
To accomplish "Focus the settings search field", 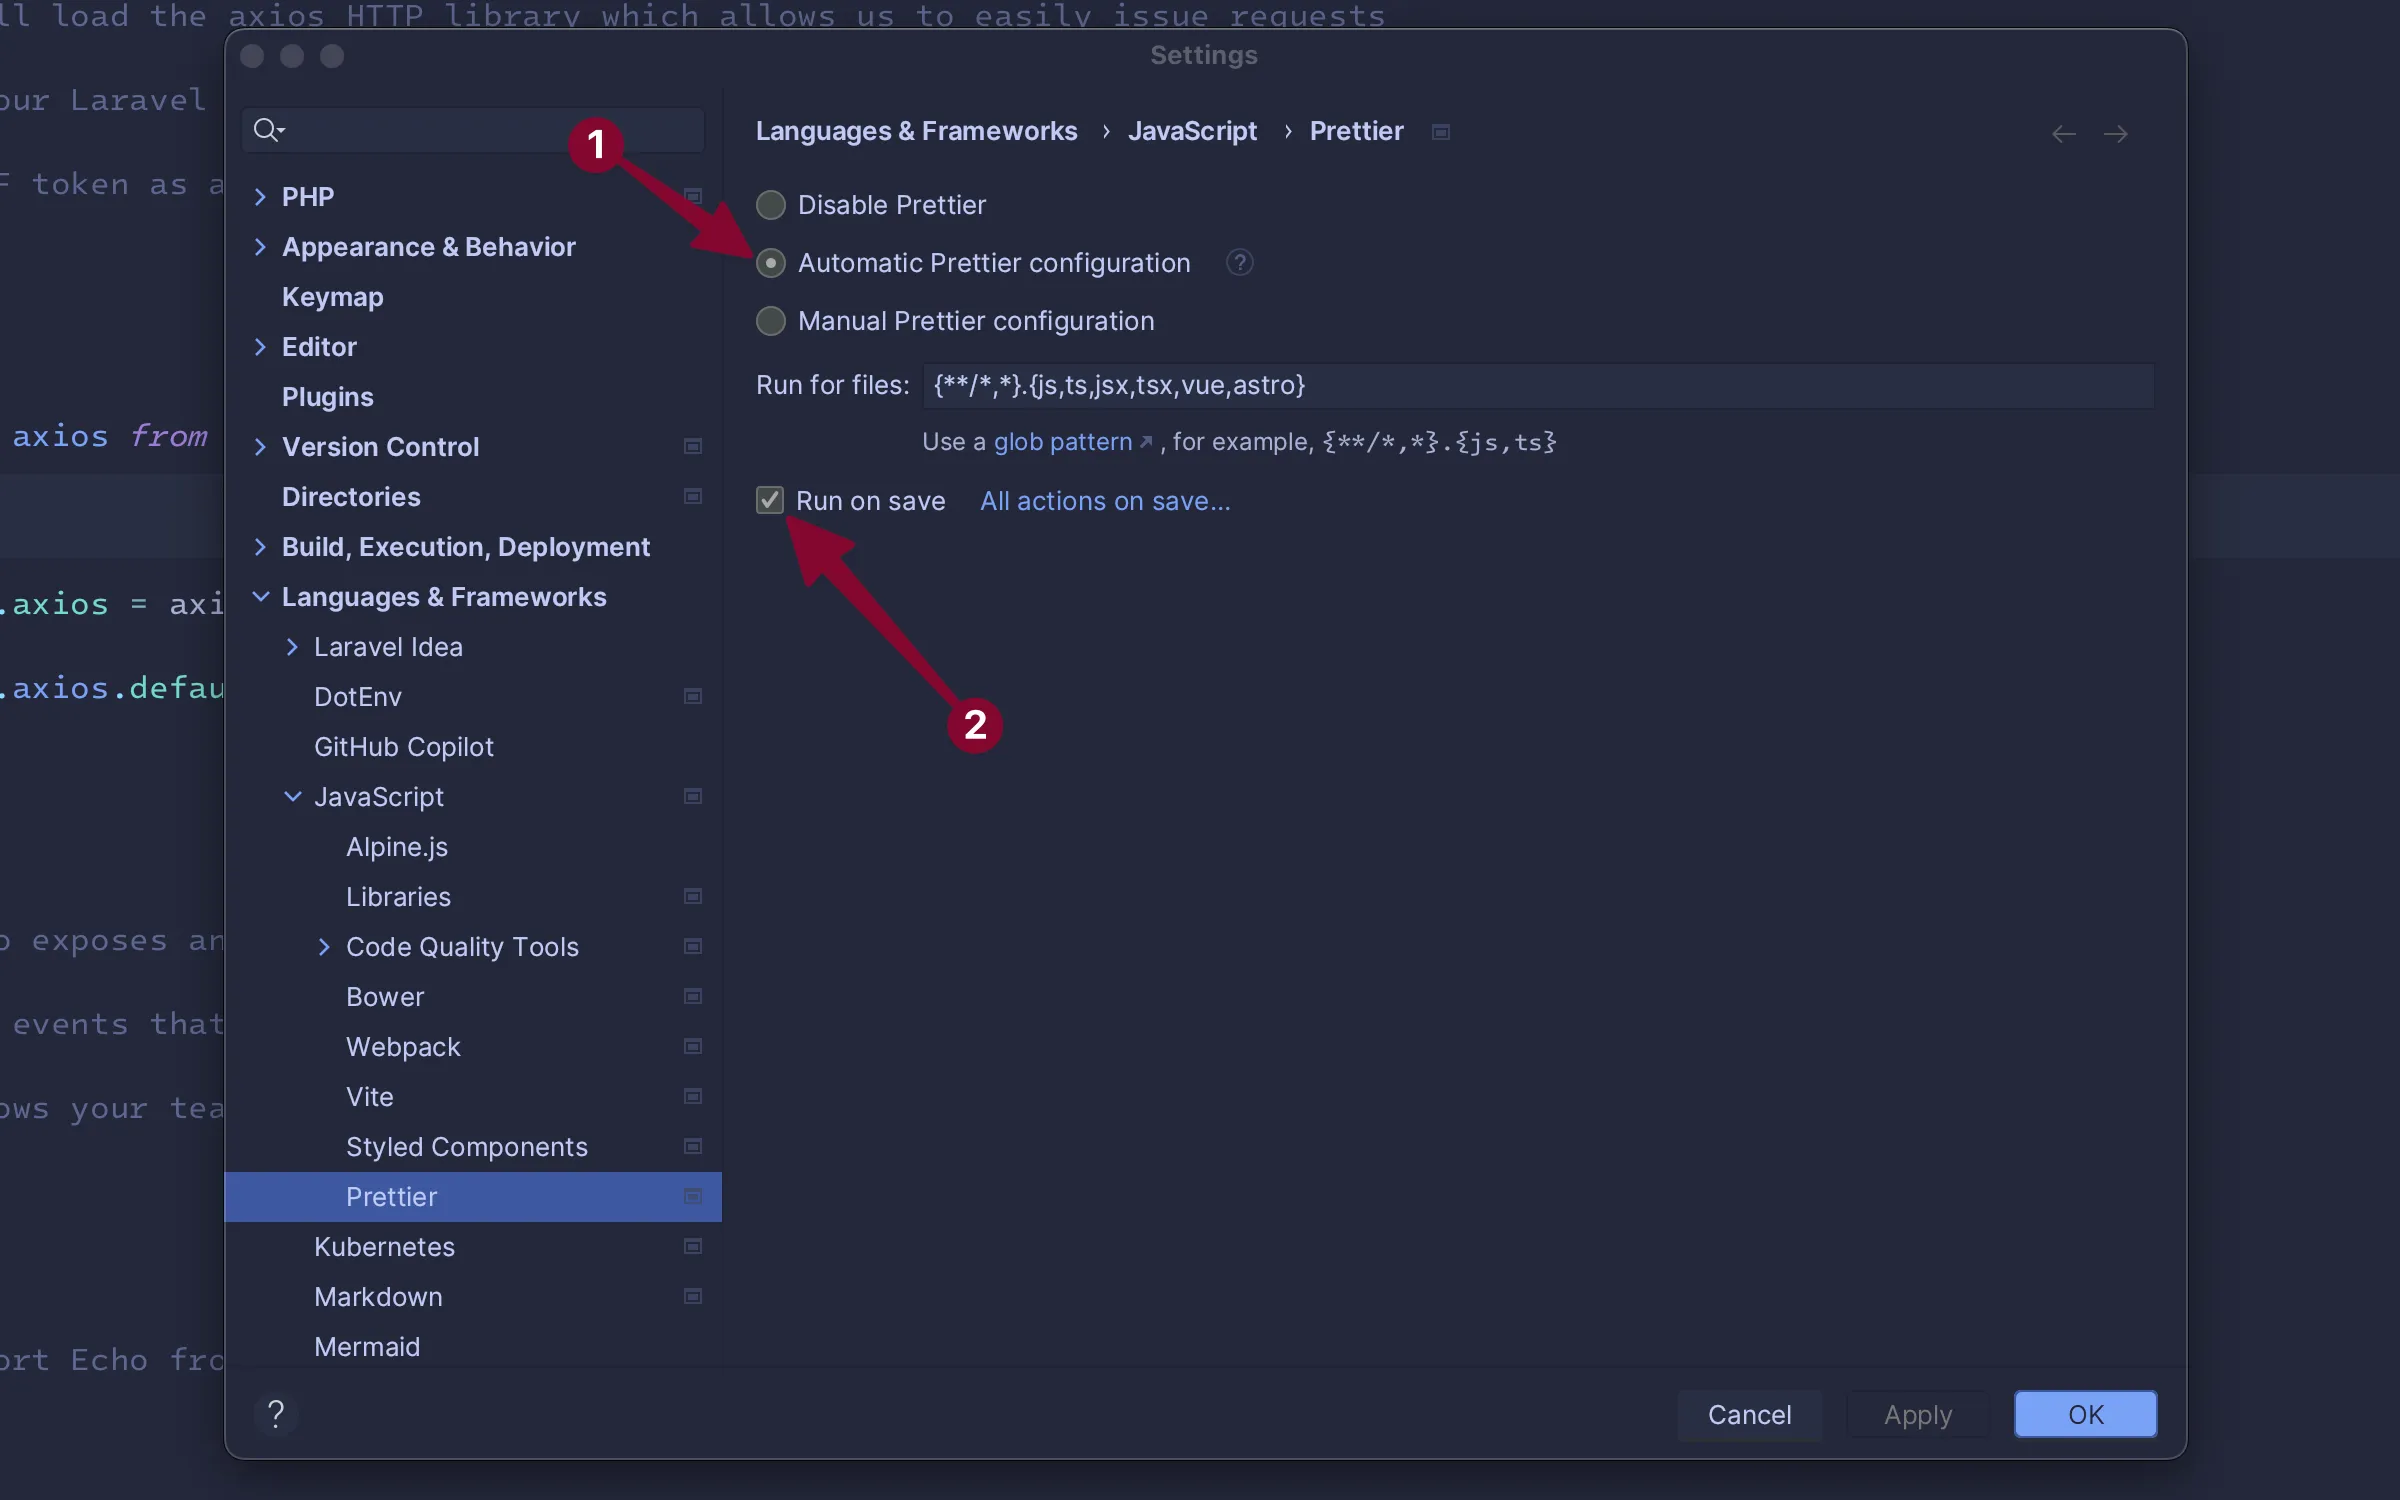I will 473,130.
